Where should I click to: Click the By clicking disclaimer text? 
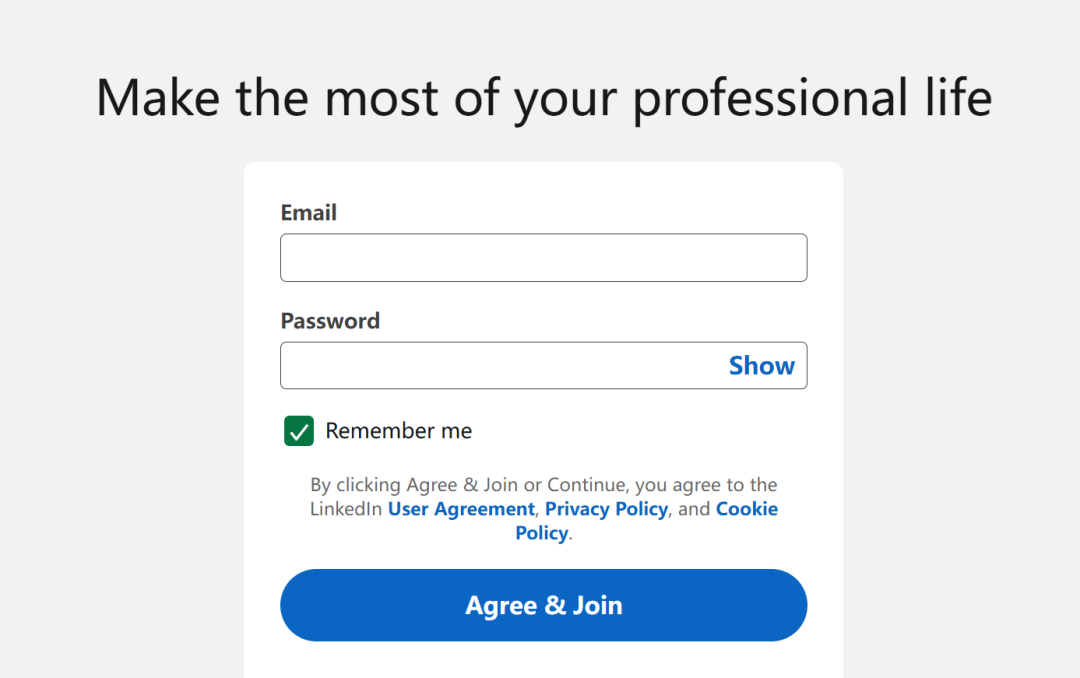[543, 485]
